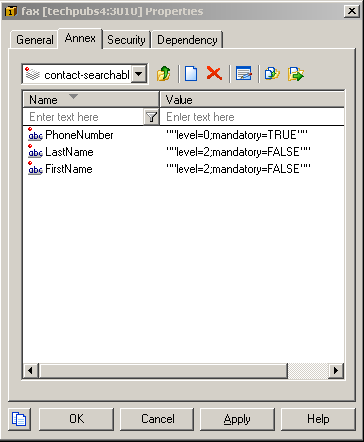The image size is (364, 442).
Task: Click the import from configuration file icon
Action: click(272, 74)
